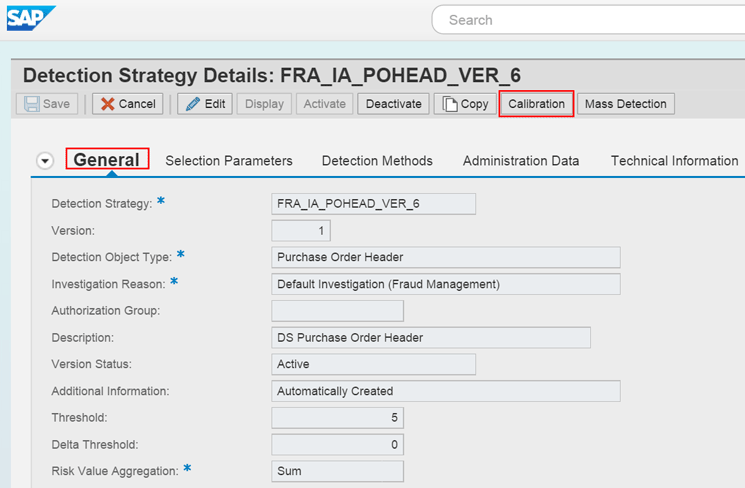
Task: Select the General tab
Action: [x=107, y=159]
